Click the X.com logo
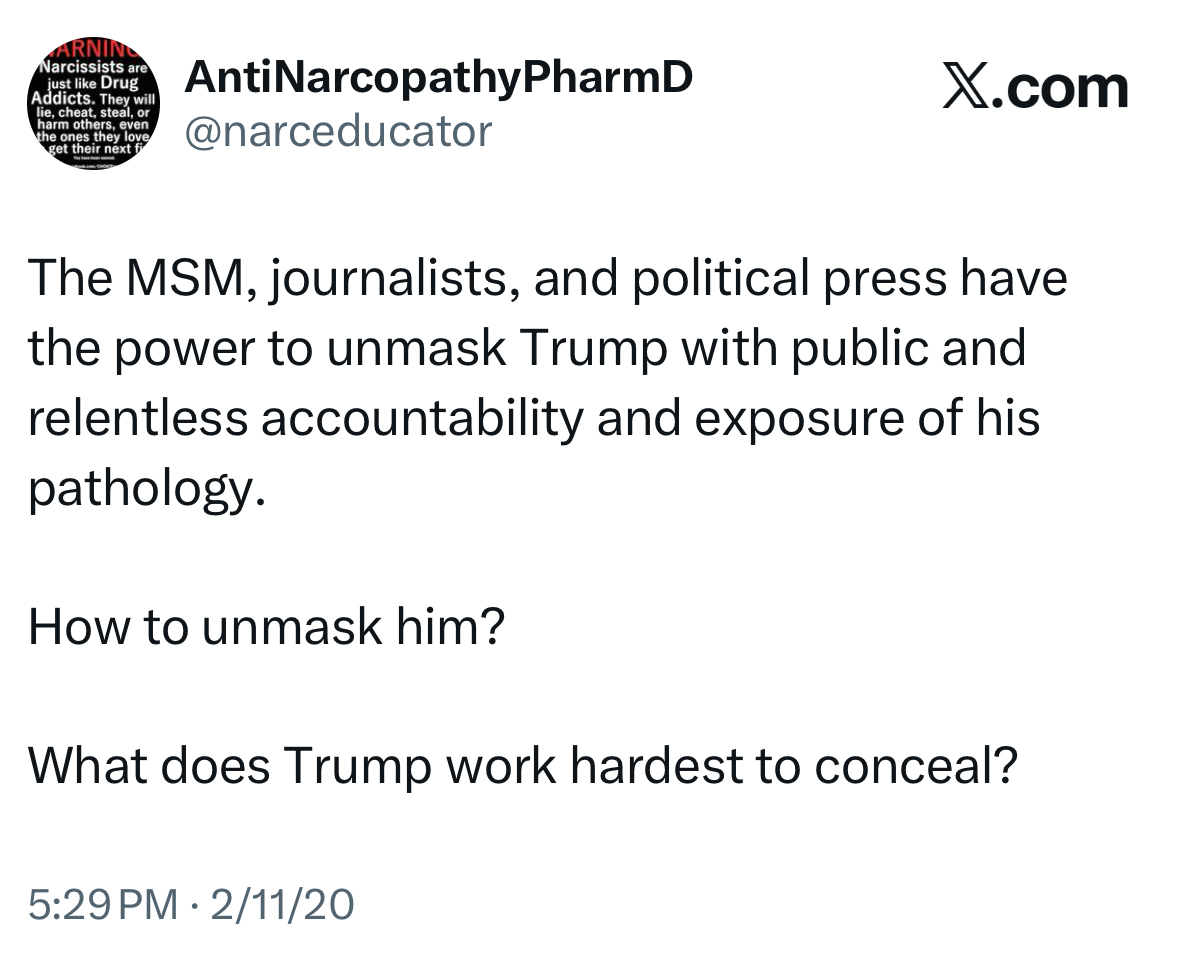The height and width of the screenshot is (956, 1179). coord(1035,88)
